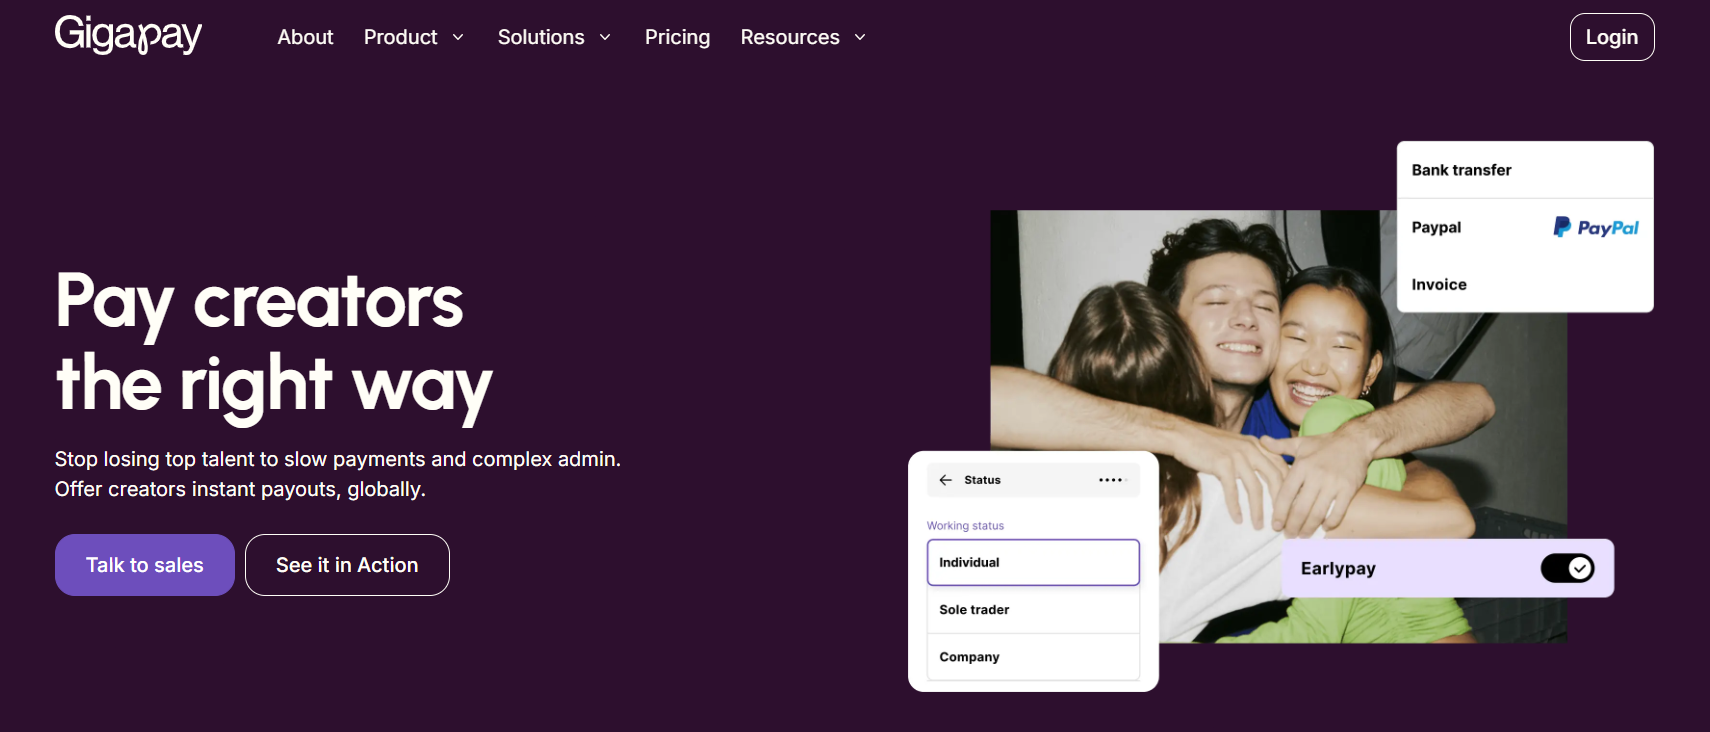Click the back arrow in Status card

(x=945, y=480)
